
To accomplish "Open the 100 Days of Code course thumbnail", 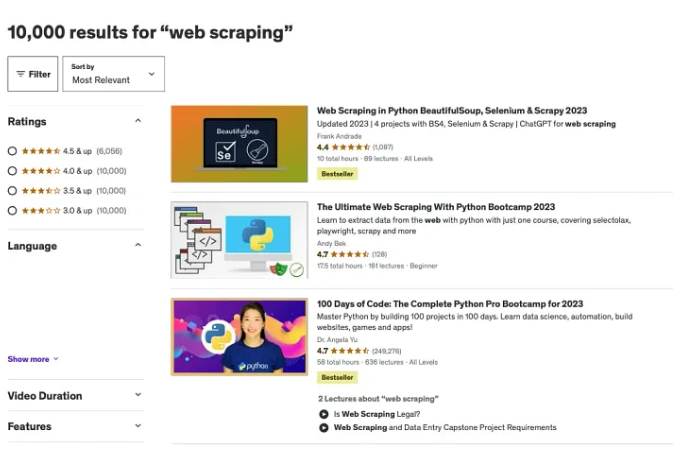I will [239, 337].
